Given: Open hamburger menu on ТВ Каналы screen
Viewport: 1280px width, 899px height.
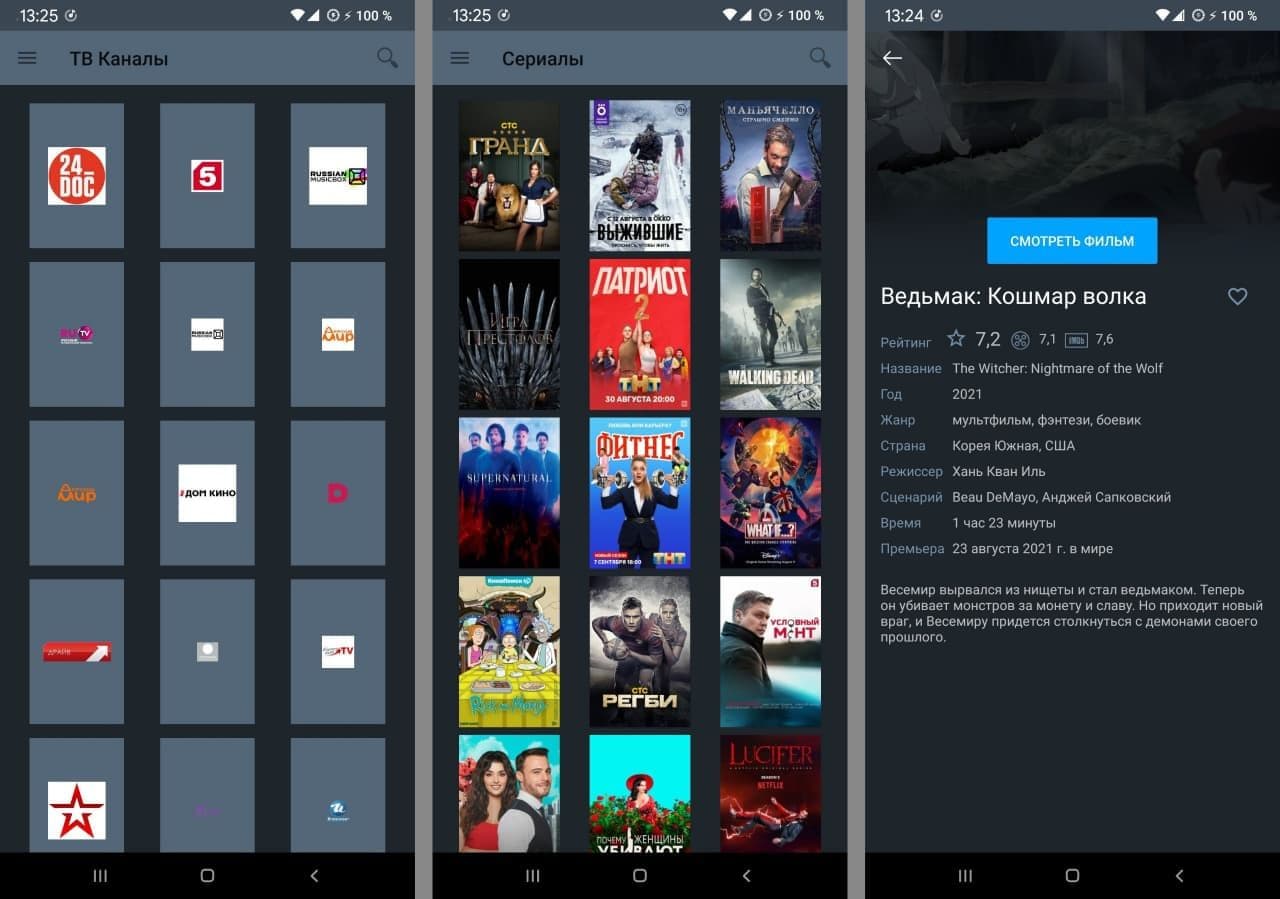Looking at the screenshot, I should point(27,58).
